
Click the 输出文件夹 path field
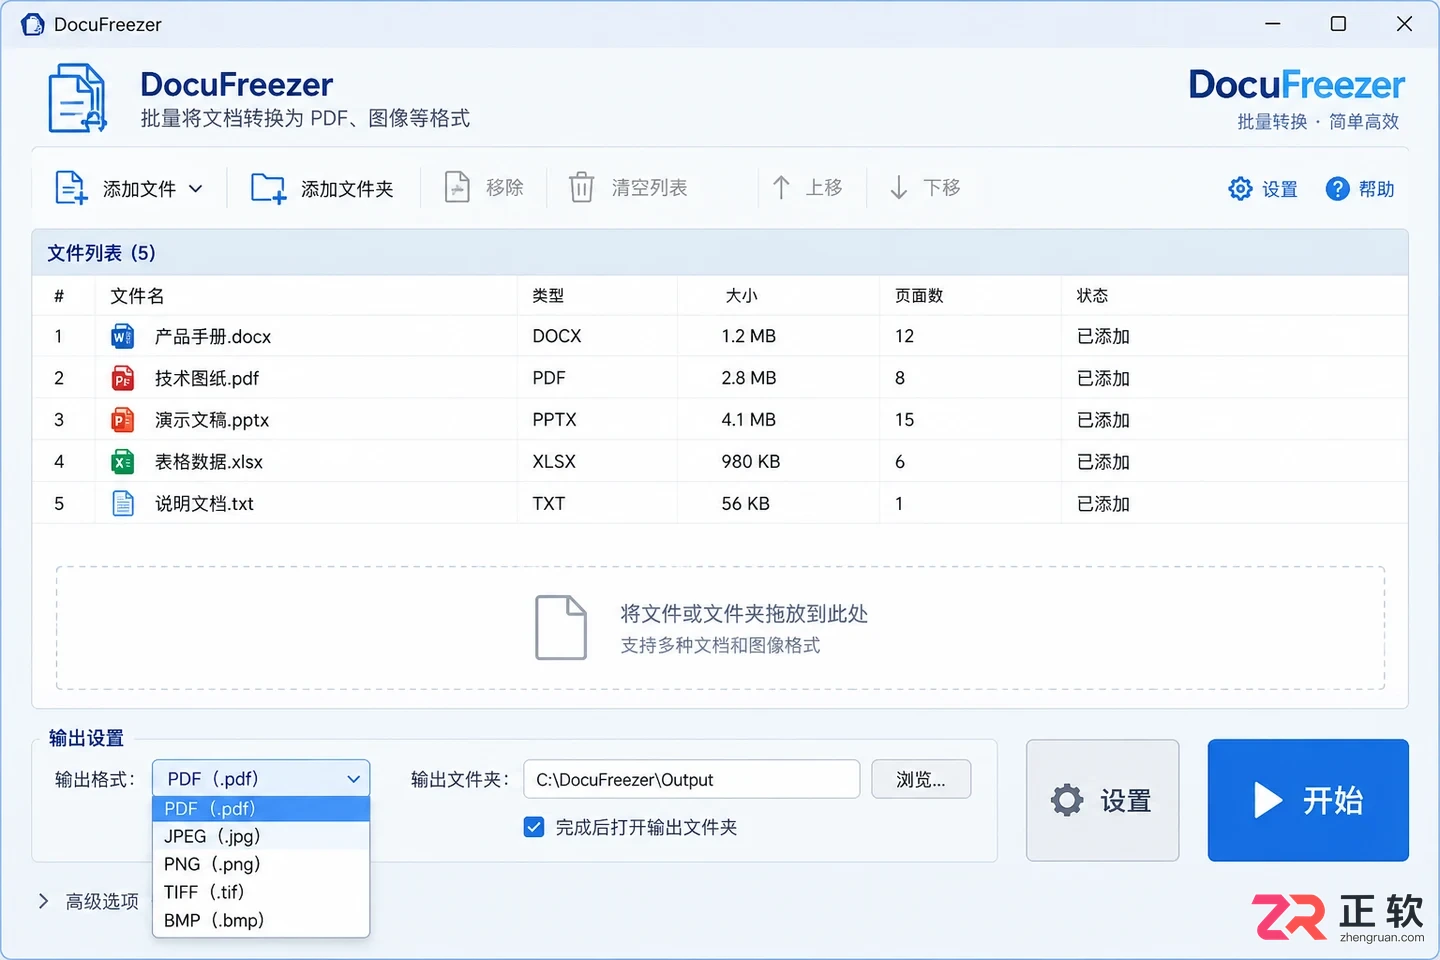692,779
